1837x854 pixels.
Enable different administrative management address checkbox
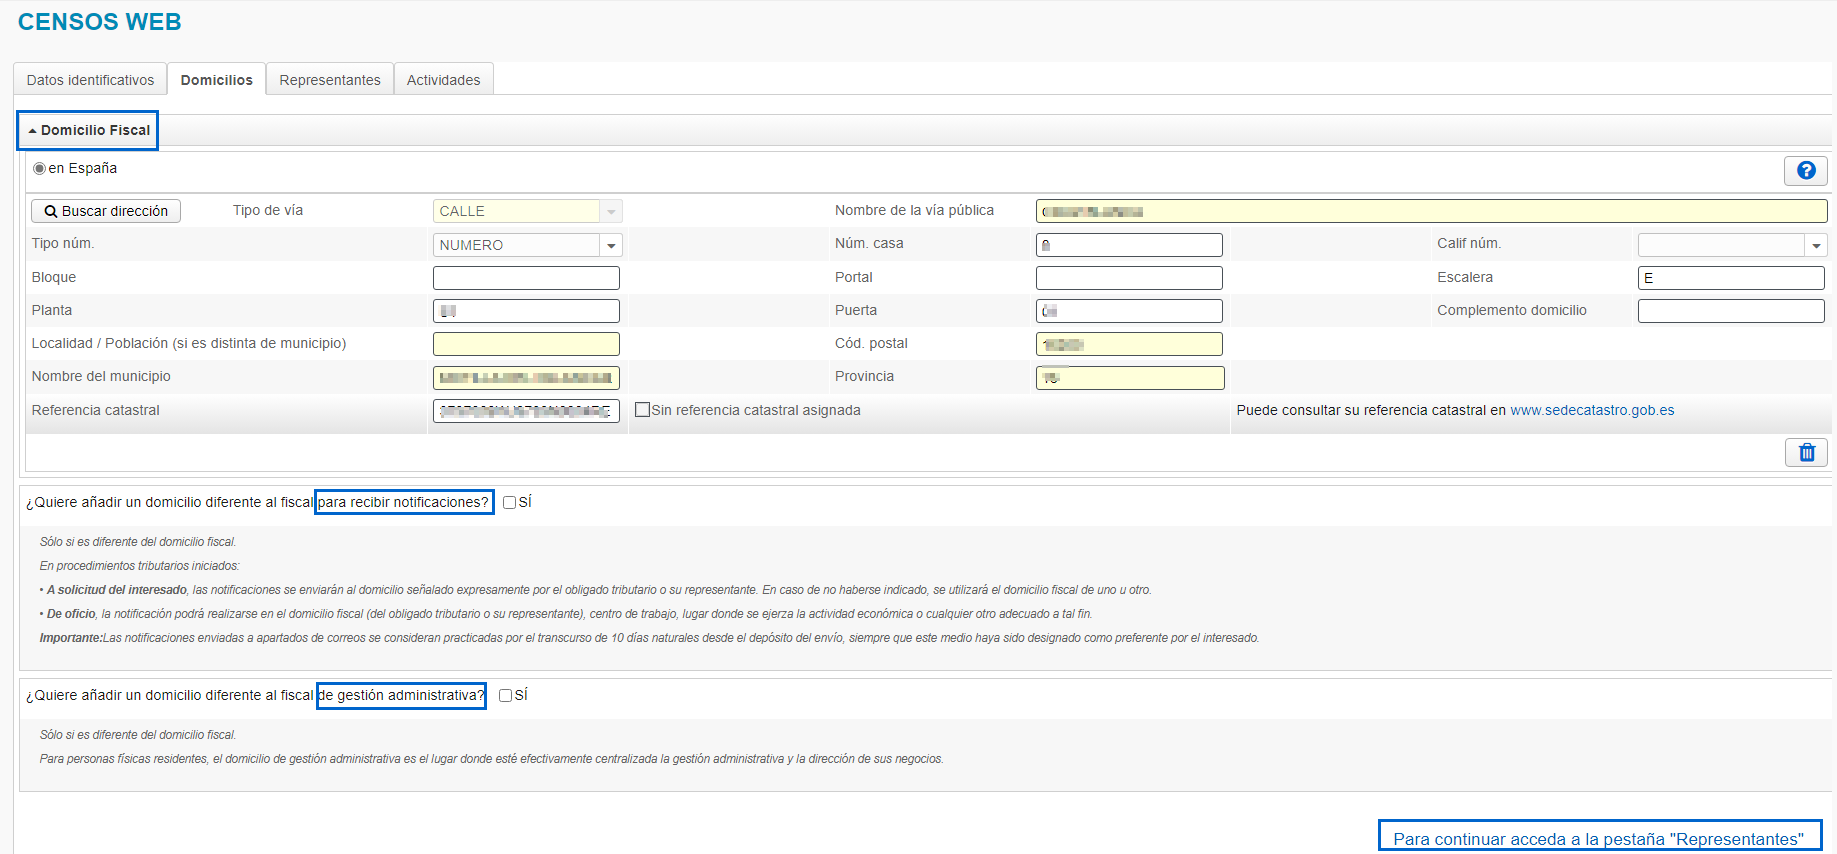pyautogui.click(x=506, y=696)
